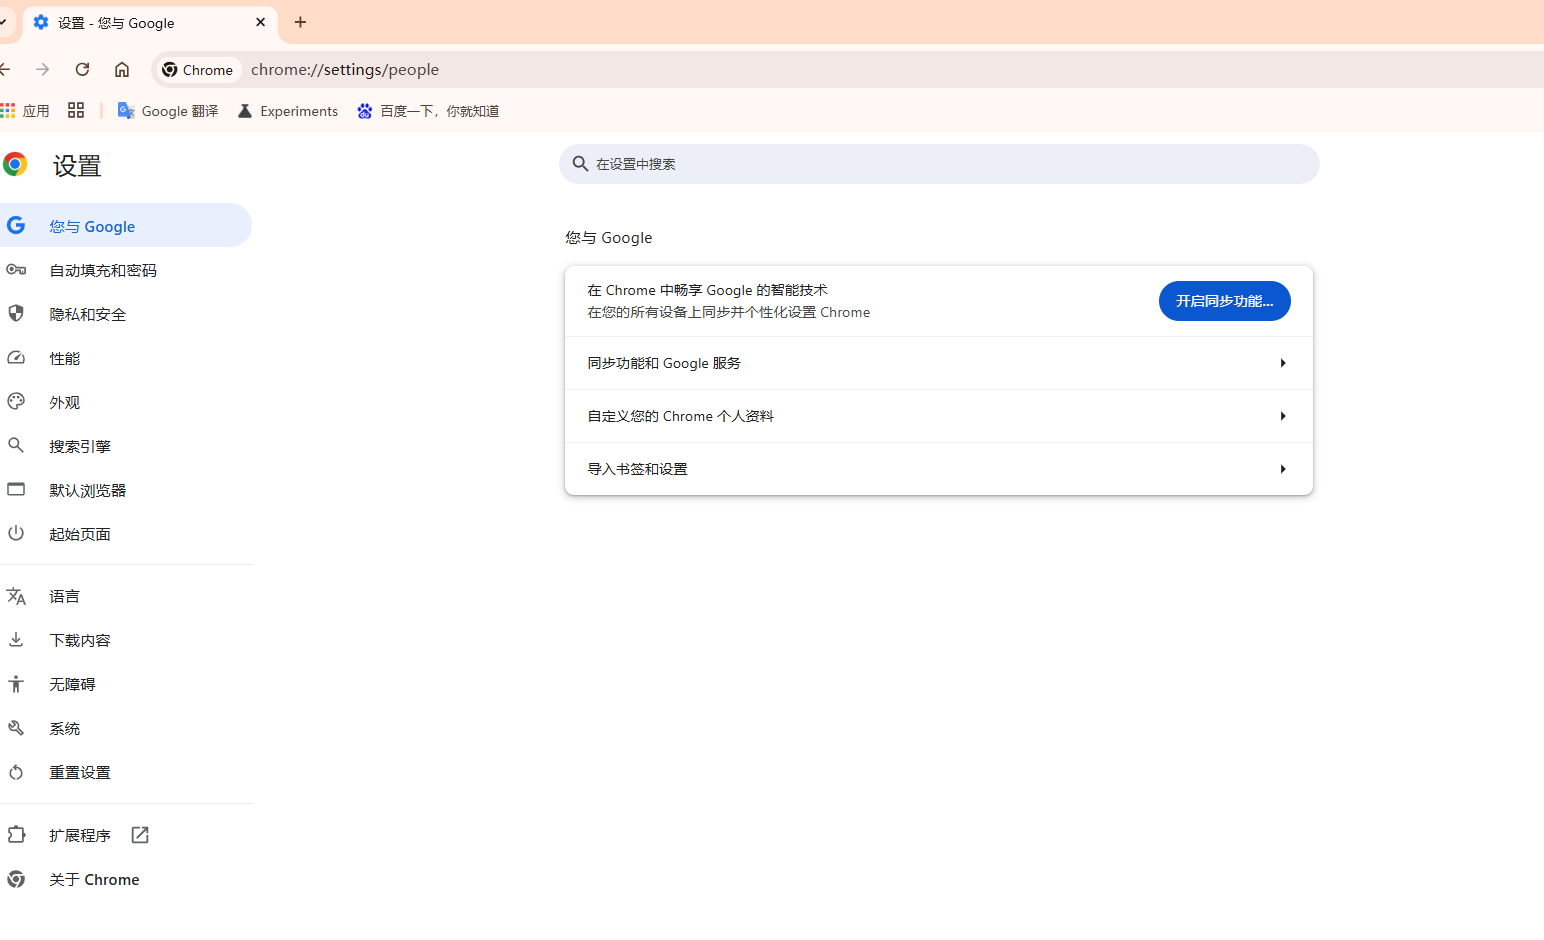Open a new tab with the plus icon

pyautogui.click(x=300, y=22)
